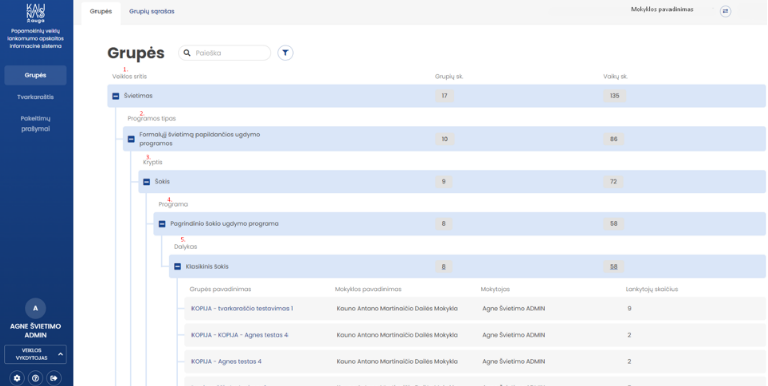Click the Kauno logo in the sidebar
768x386 pixels.
[35, 14]
